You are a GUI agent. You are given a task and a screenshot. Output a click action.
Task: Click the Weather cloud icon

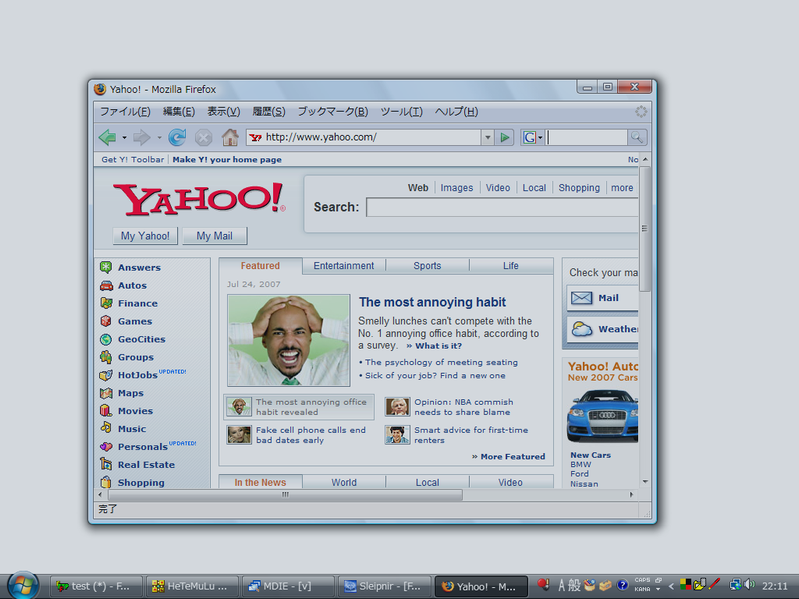point(581,329)
